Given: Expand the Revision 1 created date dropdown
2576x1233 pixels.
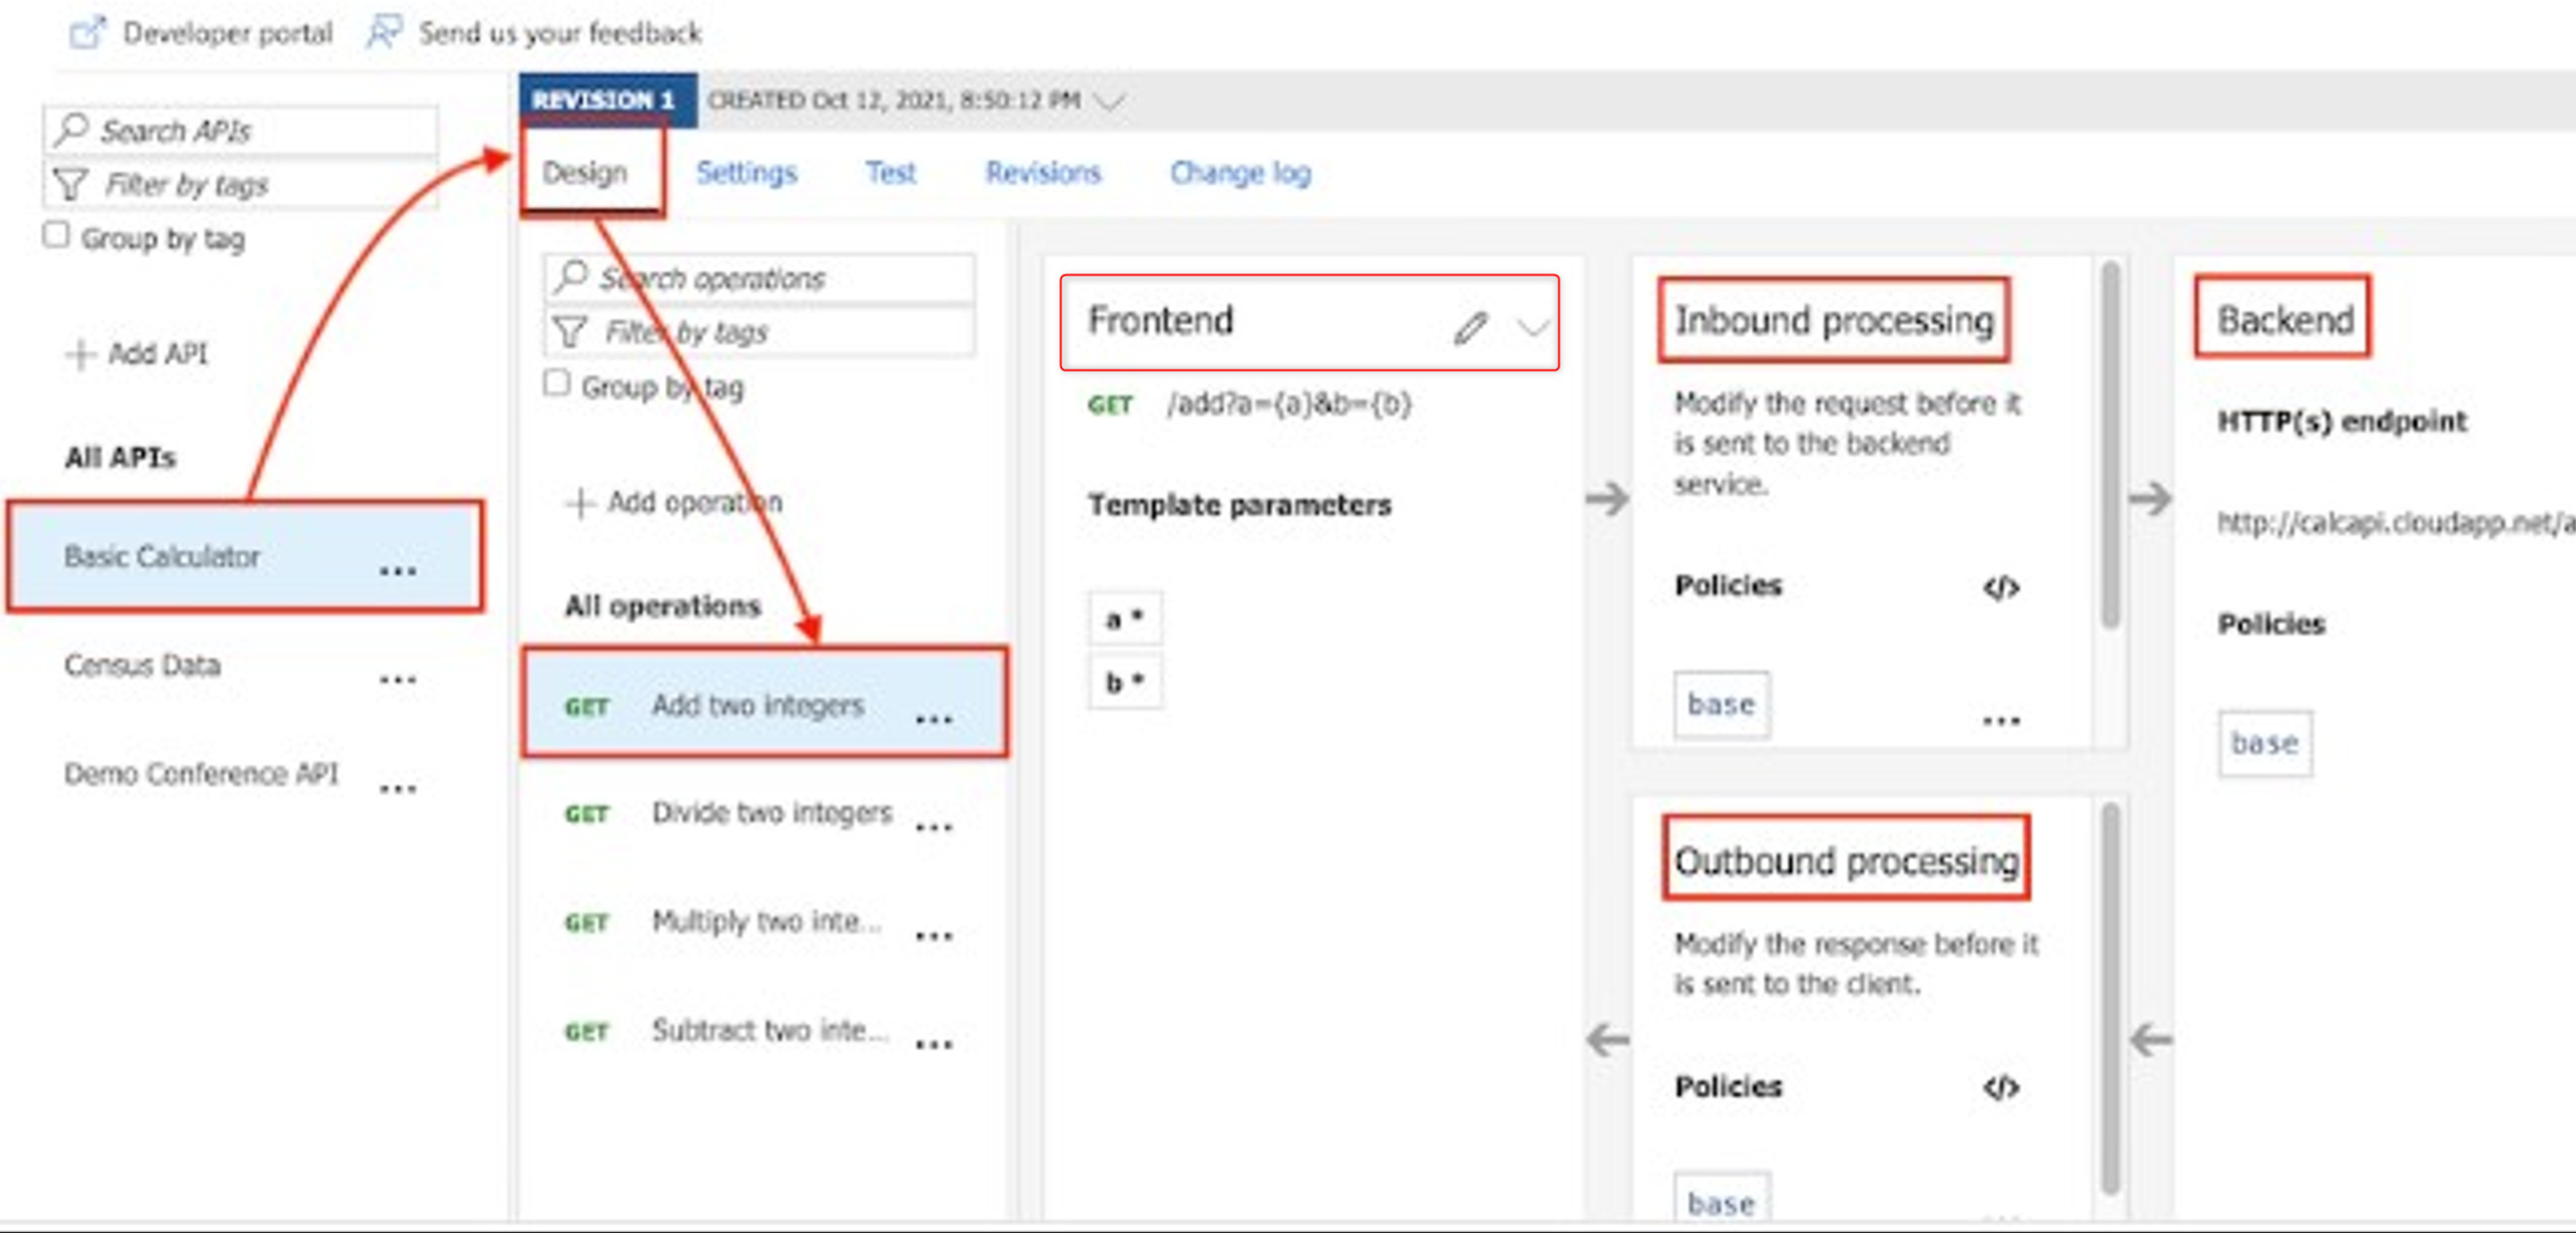Looking at the screenshot, I should pyautogui.click(x=1109, y=101).
